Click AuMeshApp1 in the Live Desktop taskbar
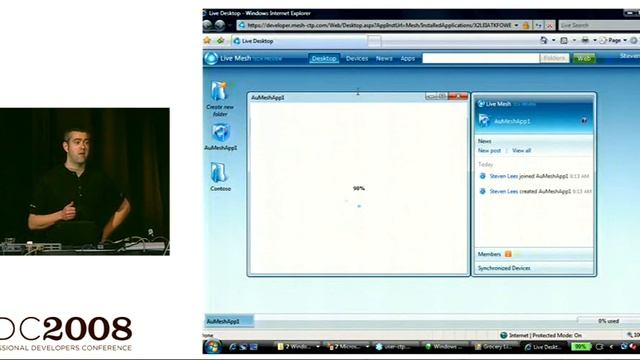This screenshot has height=360, width=640. [x=229, y=321]
